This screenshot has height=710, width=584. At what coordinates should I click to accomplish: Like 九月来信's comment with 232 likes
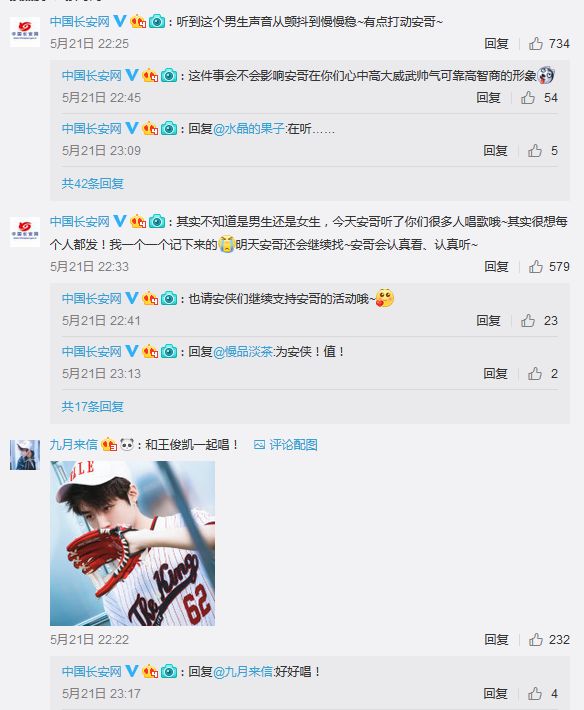(x=536, y=639)
